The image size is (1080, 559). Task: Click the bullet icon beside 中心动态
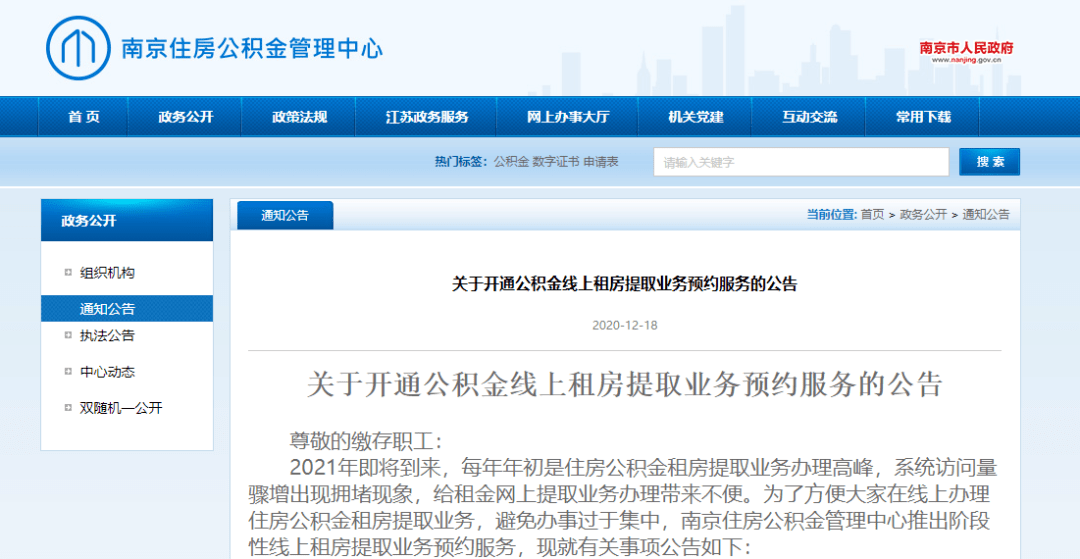pyautogui.click(x=68, y=372)
